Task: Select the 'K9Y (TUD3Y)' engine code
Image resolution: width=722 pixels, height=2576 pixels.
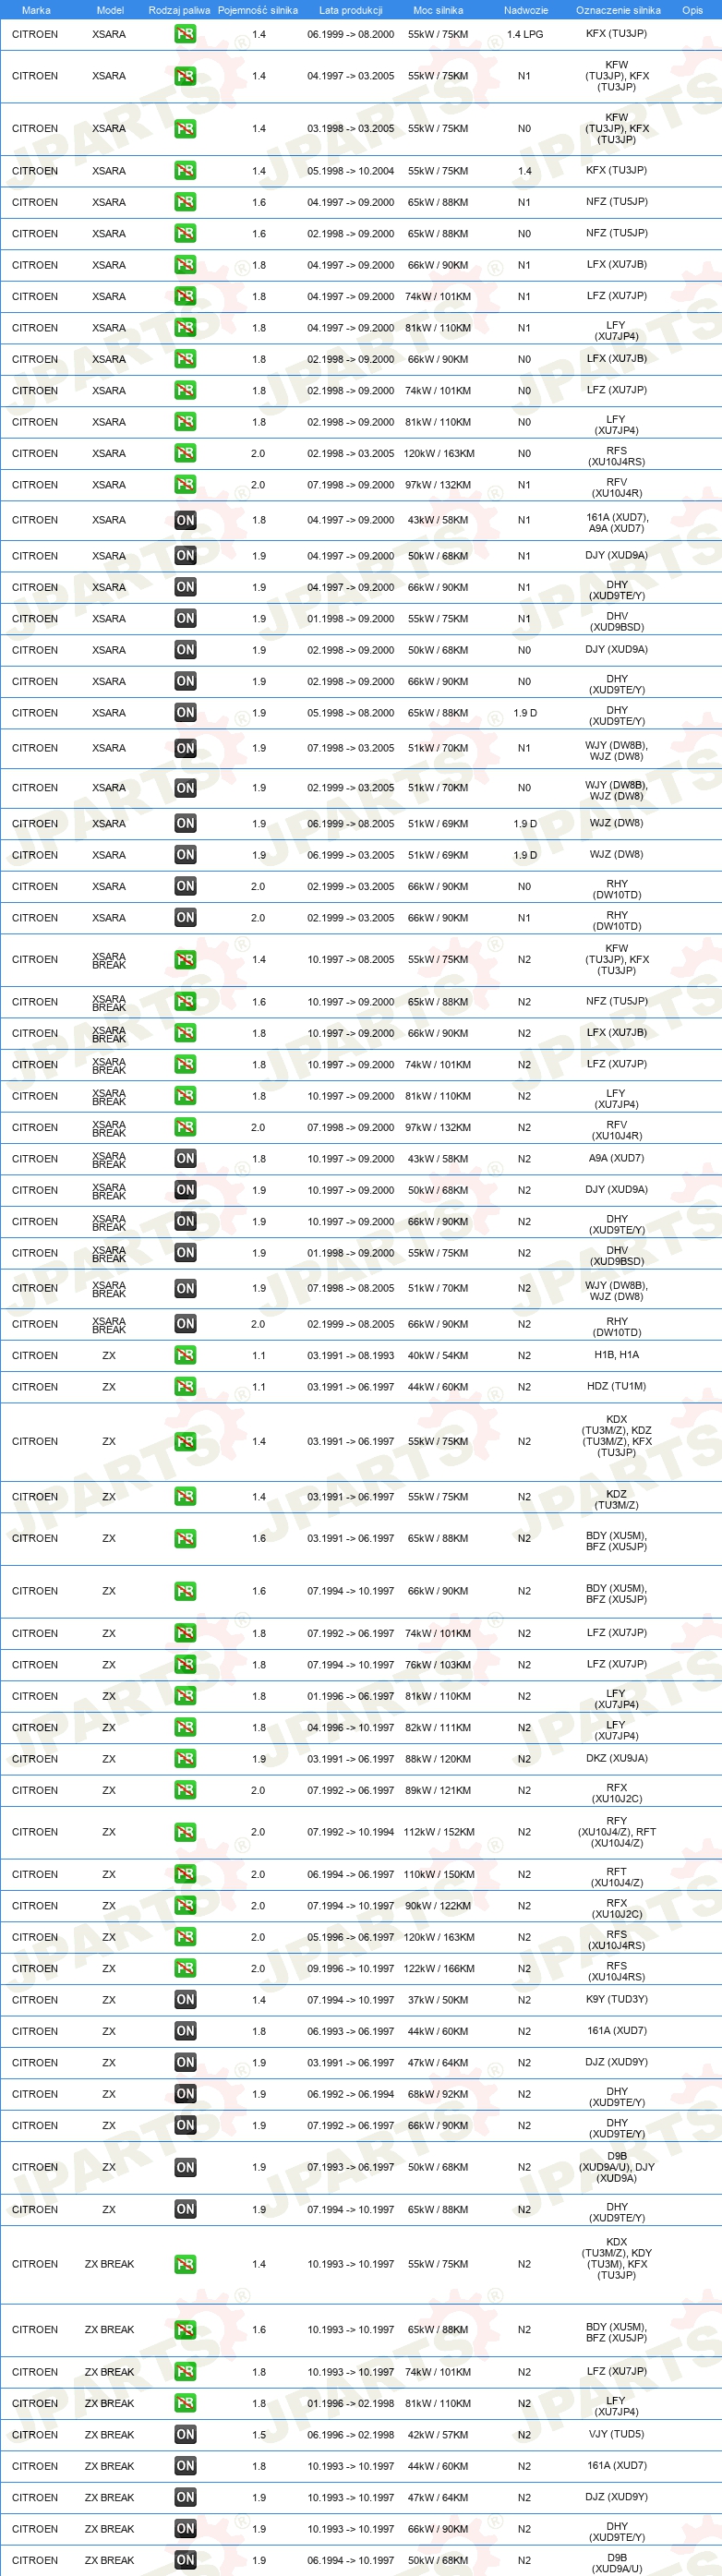Action: click(x=617, y=1999)
